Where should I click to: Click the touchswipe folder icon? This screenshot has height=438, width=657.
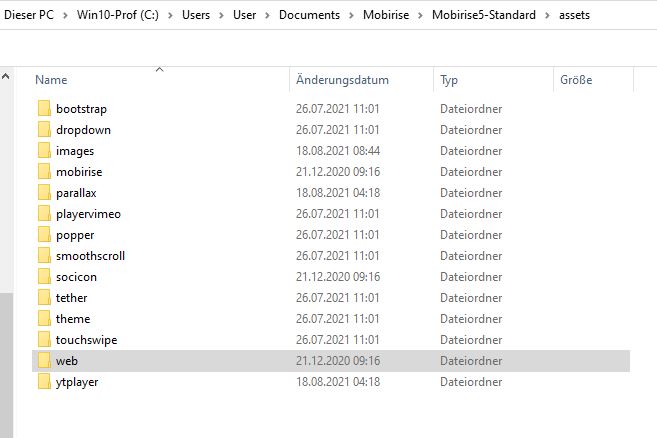pos(44,339)
